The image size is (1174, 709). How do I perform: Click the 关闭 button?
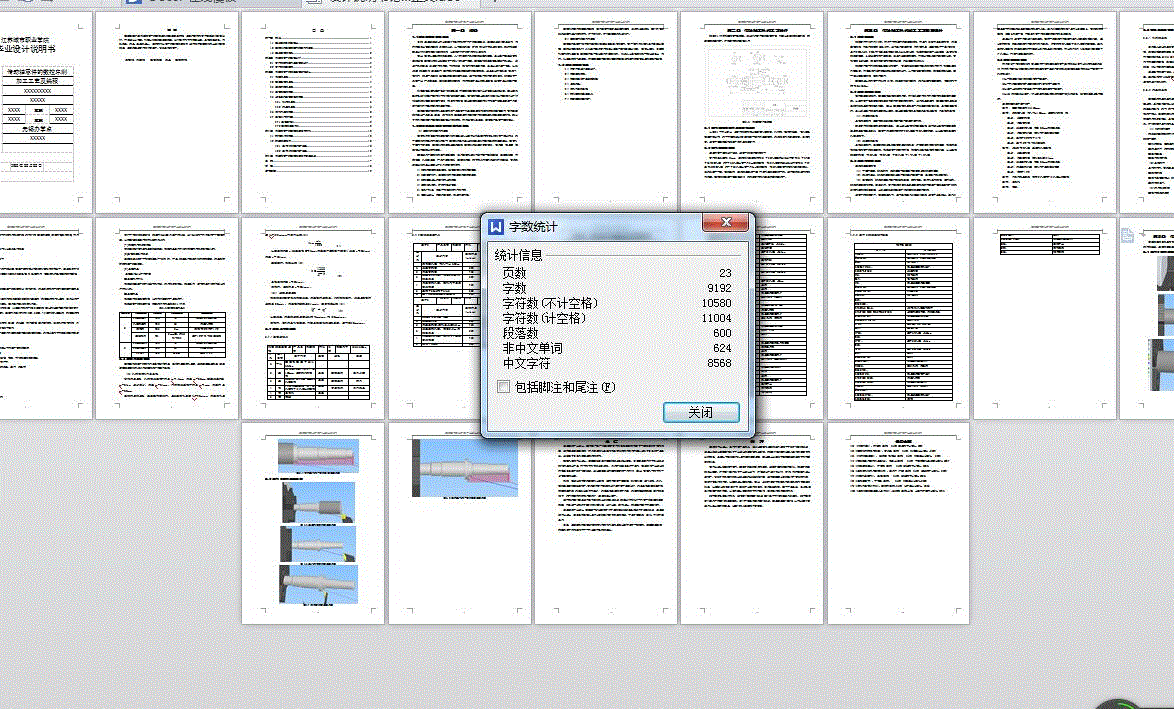pos(701,413)
